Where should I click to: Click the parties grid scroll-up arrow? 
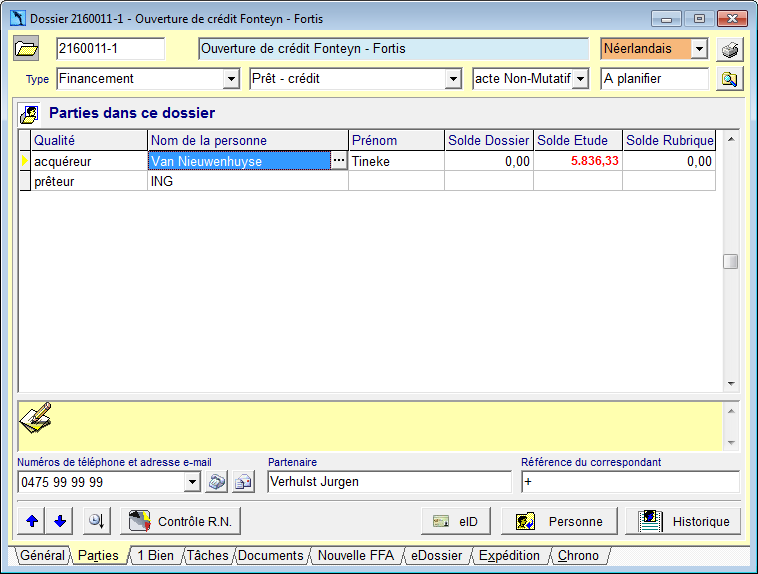(x=731, y=139)
